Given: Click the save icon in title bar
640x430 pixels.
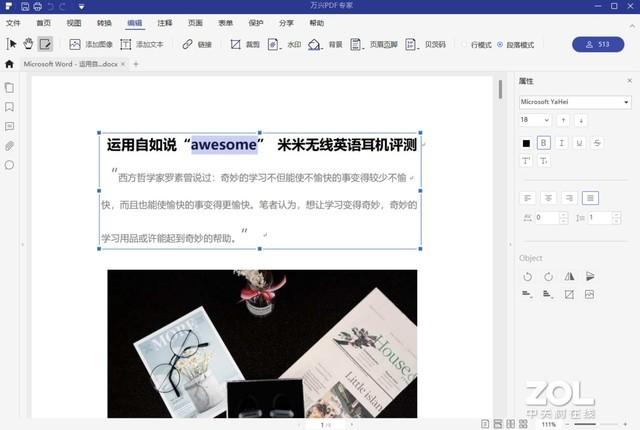Looking at the screenshot, I should [25, 6].
